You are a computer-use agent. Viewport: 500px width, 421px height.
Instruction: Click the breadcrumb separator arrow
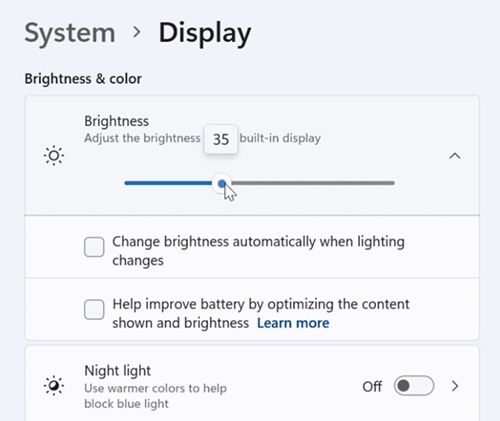coord(137,32)
